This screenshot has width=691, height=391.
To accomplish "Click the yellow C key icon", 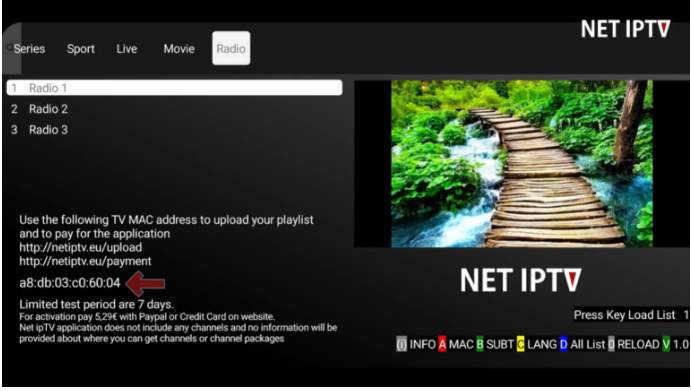I will coord(520,344).
